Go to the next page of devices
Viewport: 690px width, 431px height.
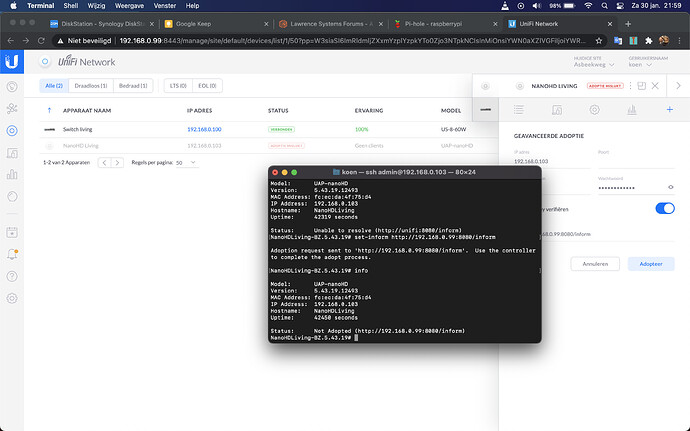pyautogui.click(x=117, y=162)
